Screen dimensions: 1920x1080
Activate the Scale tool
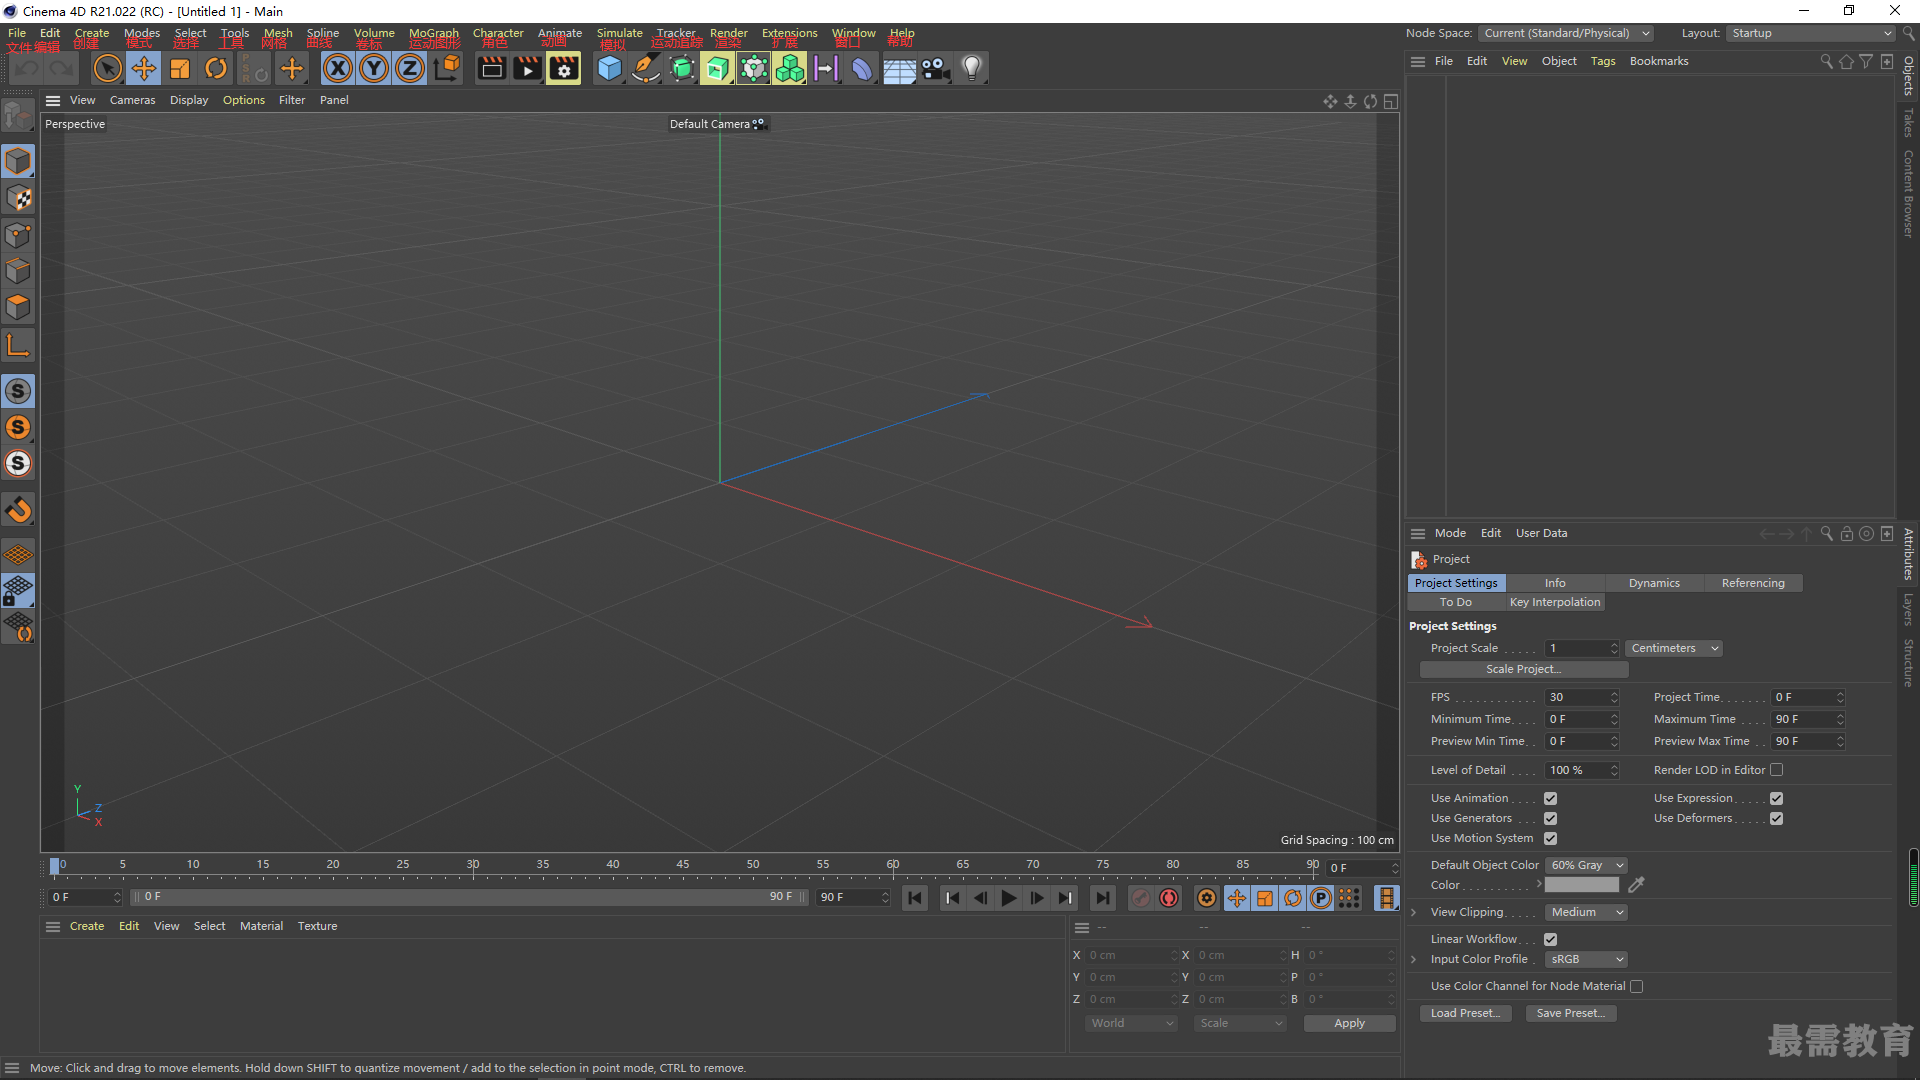[180, 69]
